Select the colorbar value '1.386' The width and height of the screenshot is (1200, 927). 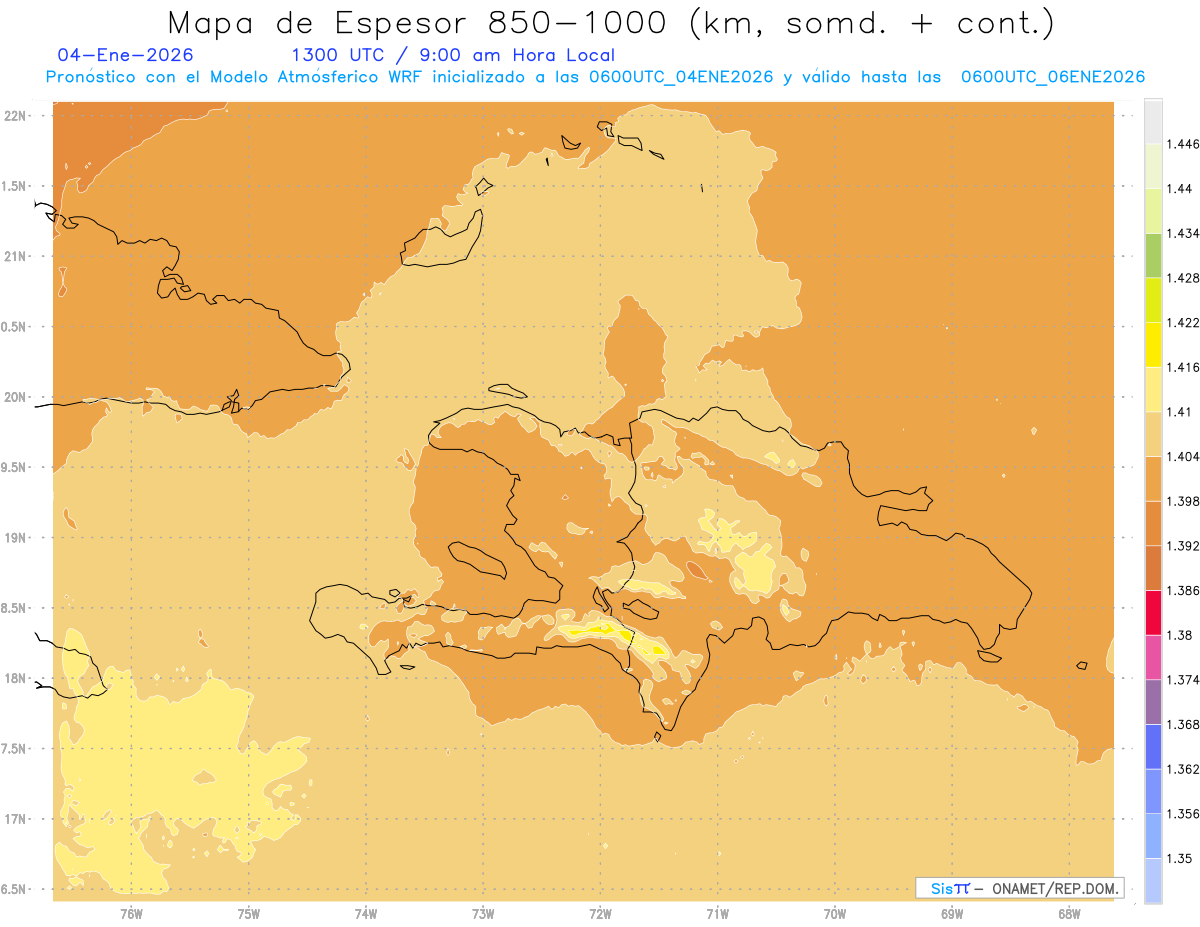[1183, 590]
